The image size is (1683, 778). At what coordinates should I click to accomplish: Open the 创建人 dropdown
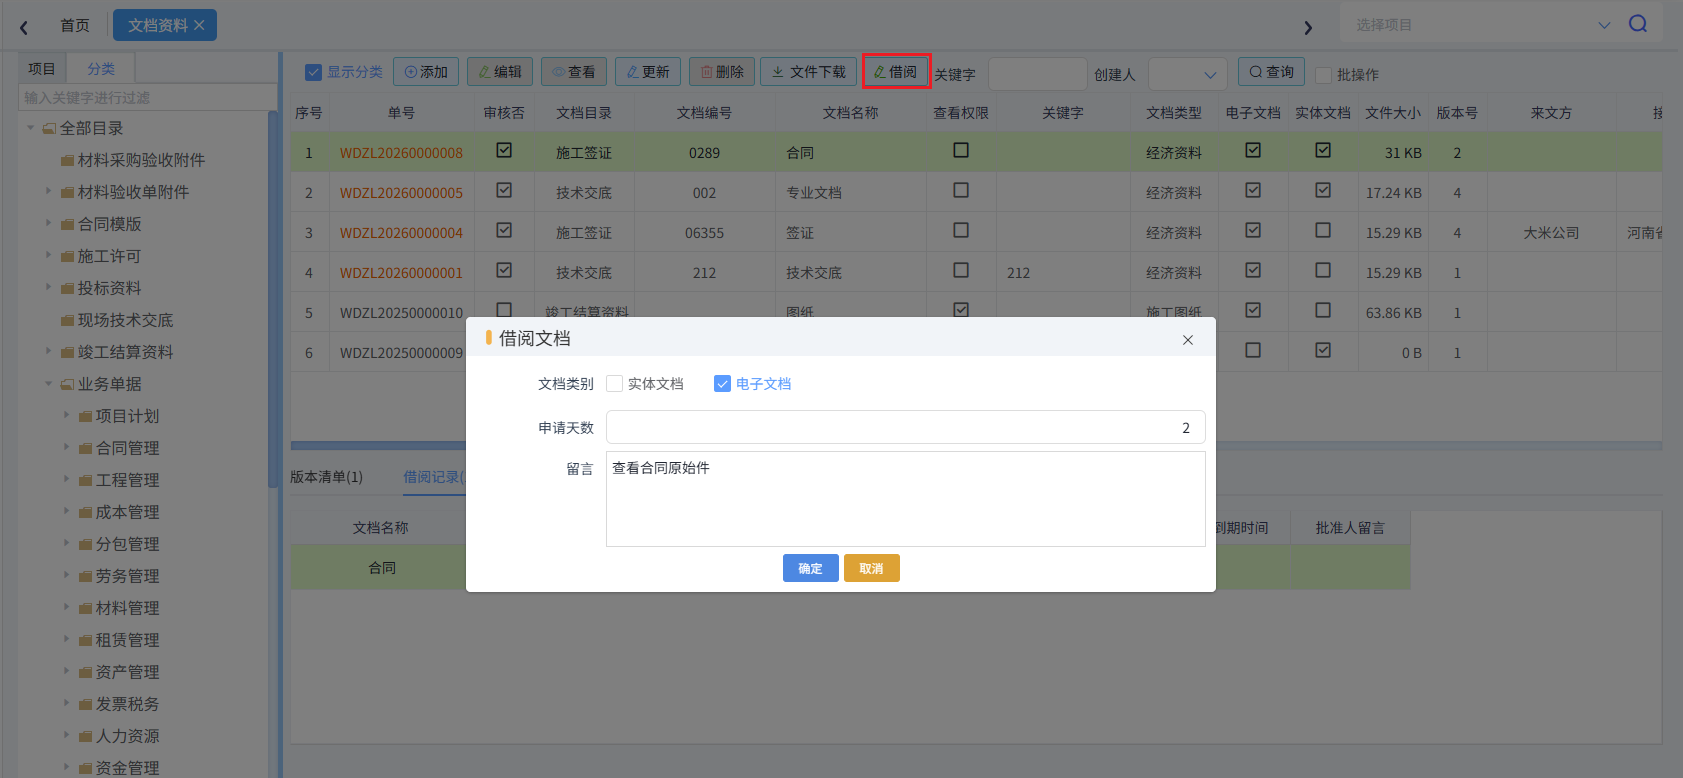click(1187, 74)
